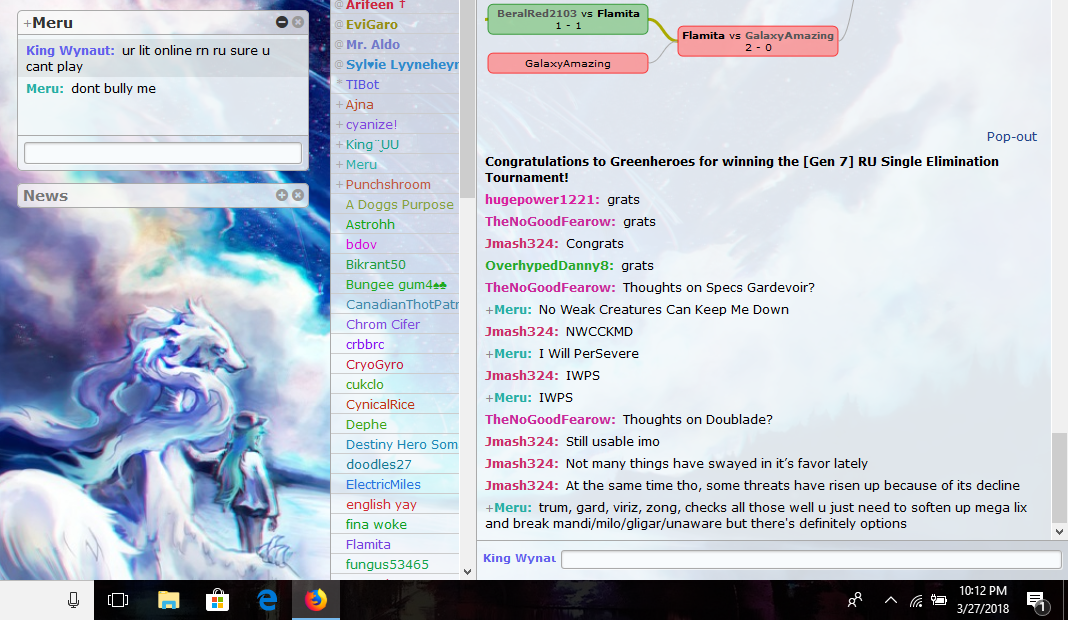Close the News panel
Screen dimensions: 1068x620
pyautogui.click(x=298, y=195)
